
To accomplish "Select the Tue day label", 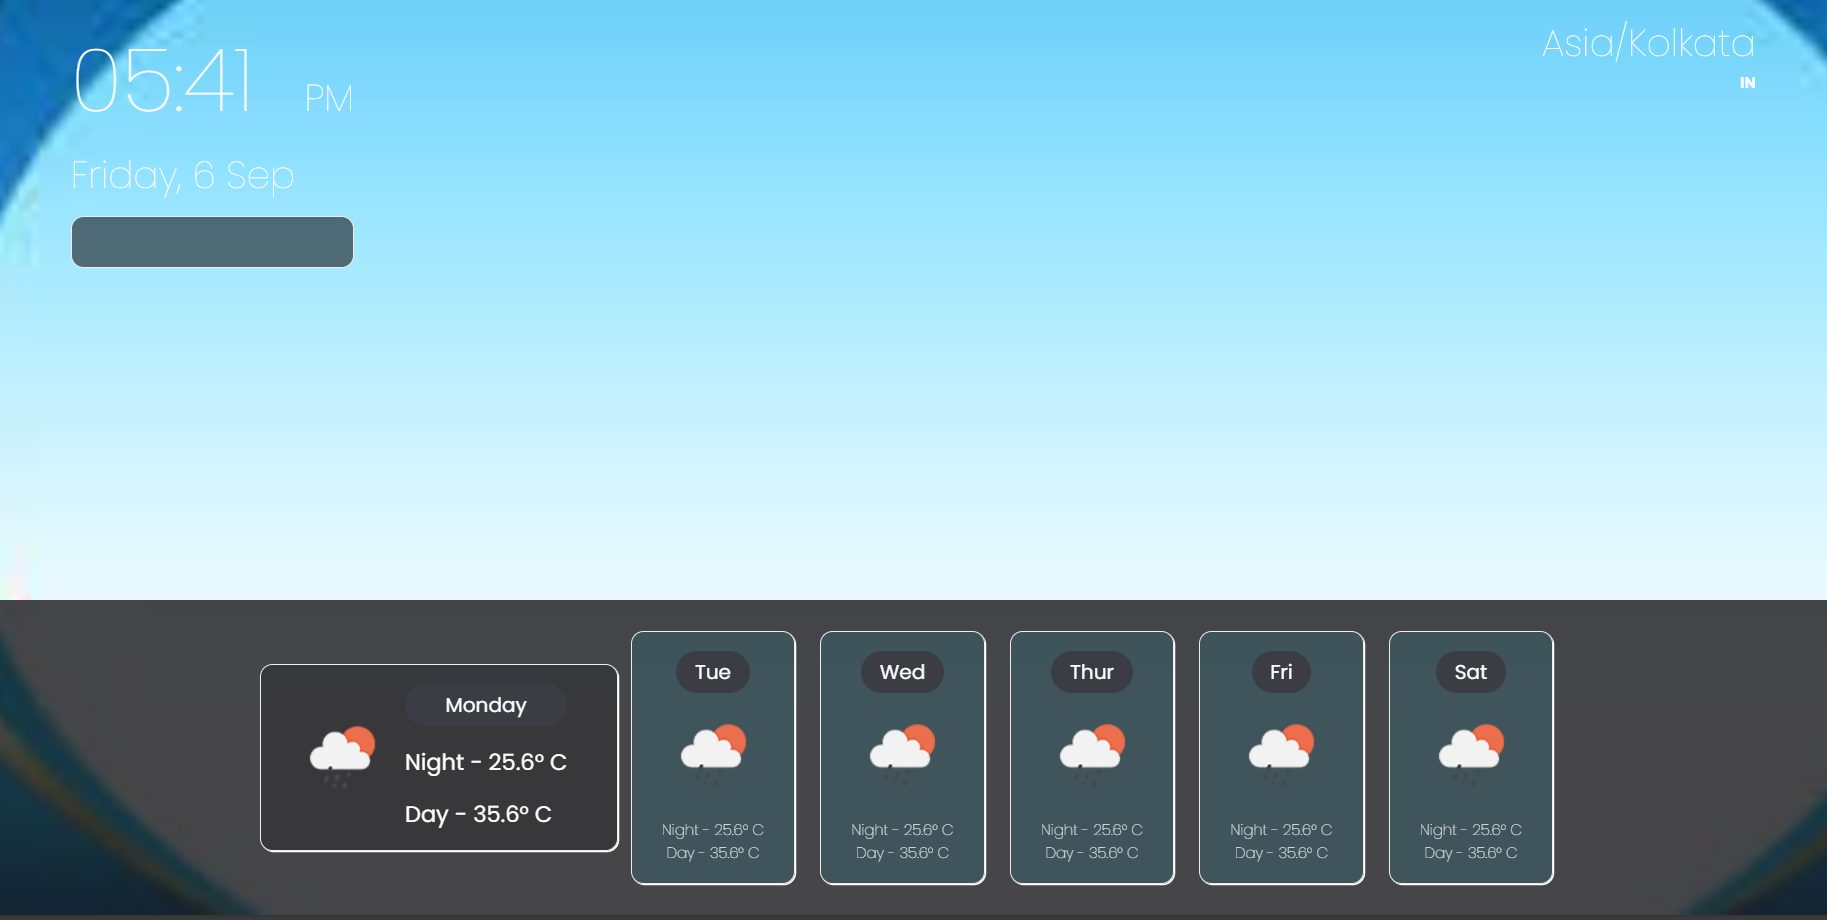I will (x=713, y=672).
